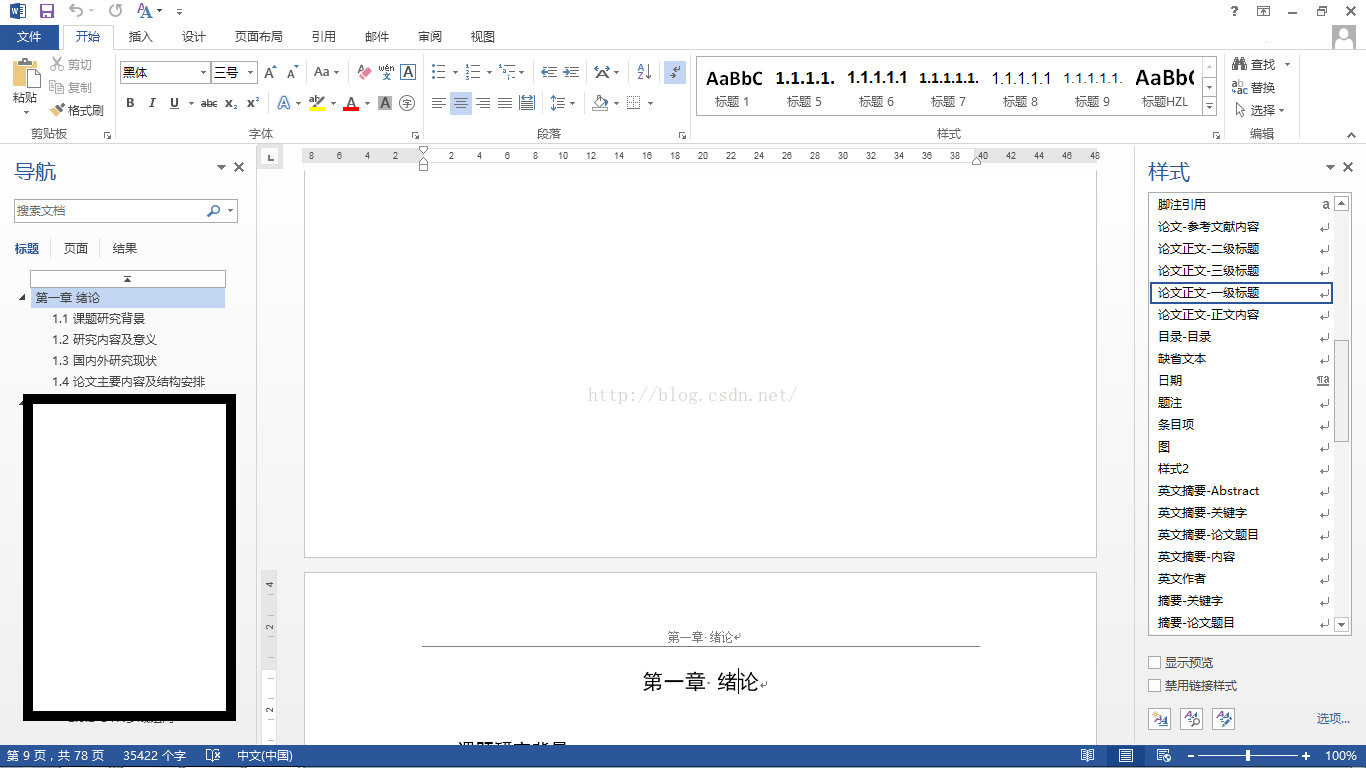Viewport: 1366px width, 768px height.
Task: Undo the last action
Action: (77, 11)
